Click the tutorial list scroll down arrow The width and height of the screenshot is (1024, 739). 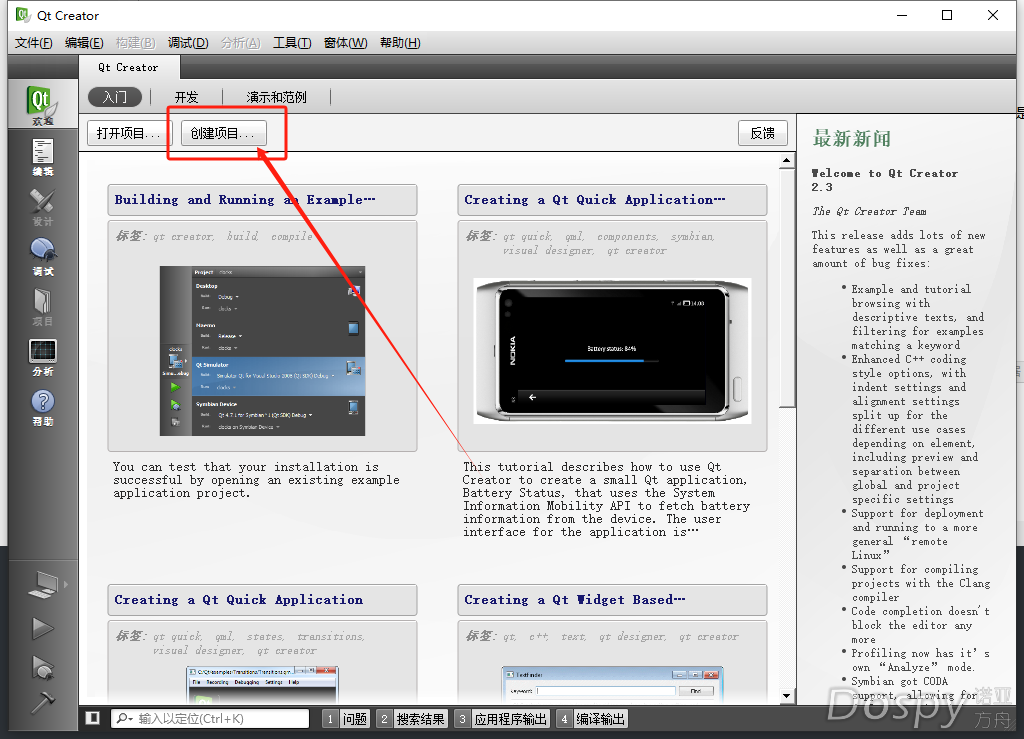coord(786,695)
